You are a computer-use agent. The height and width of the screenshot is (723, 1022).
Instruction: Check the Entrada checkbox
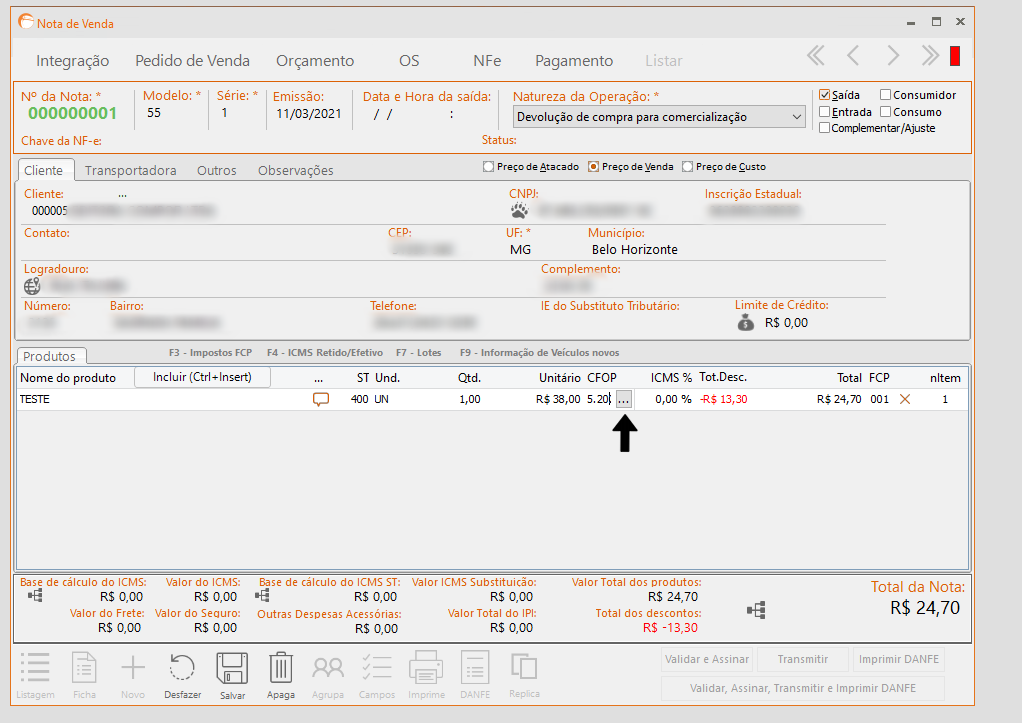pyautogui.click(x=825, y=112)
